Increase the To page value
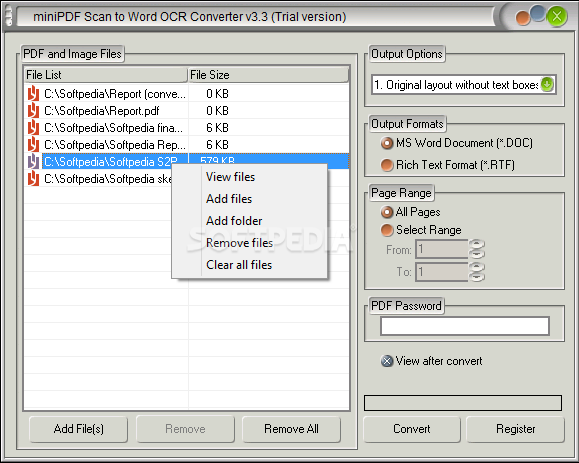579x463 pixels. [x=477, y=267]
